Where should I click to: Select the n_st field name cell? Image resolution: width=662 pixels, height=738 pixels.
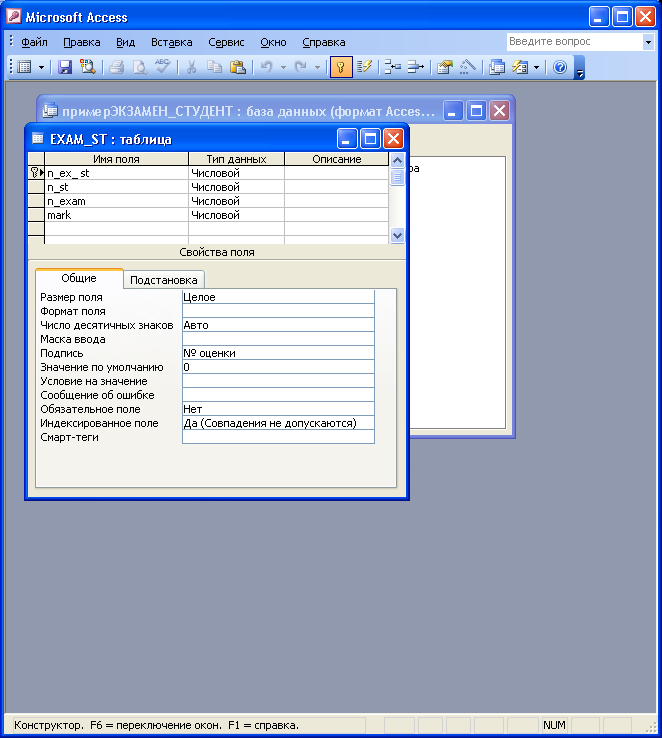pyautogui.click(x=116, y=187)
